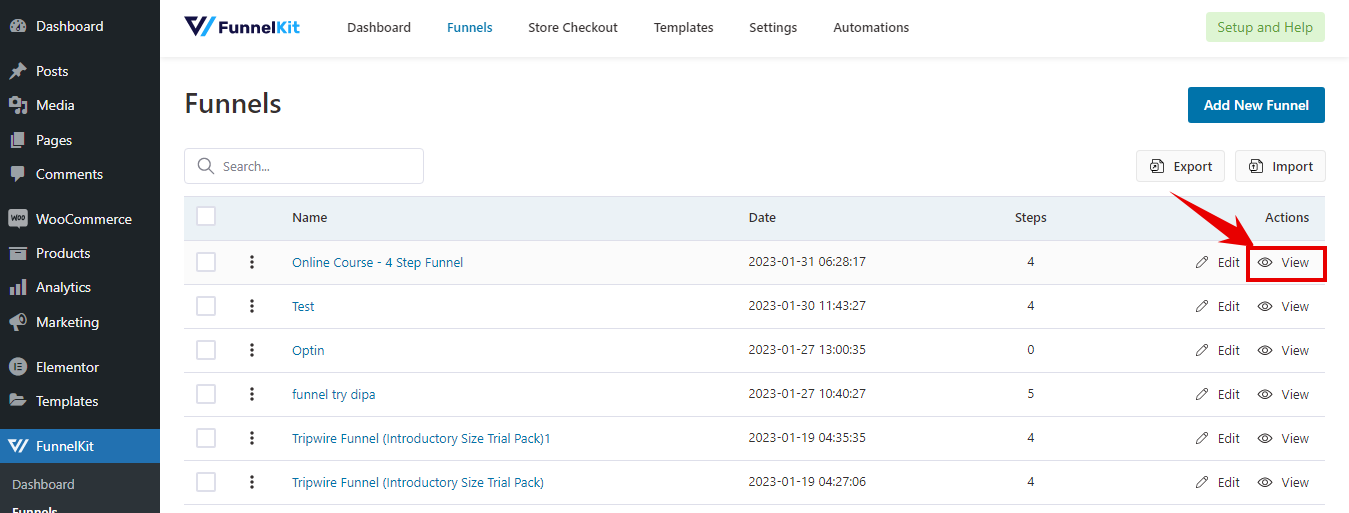
Task: Click Edit for Tripwire Funnel Trial Pack)1
Action: [1217, 438]
